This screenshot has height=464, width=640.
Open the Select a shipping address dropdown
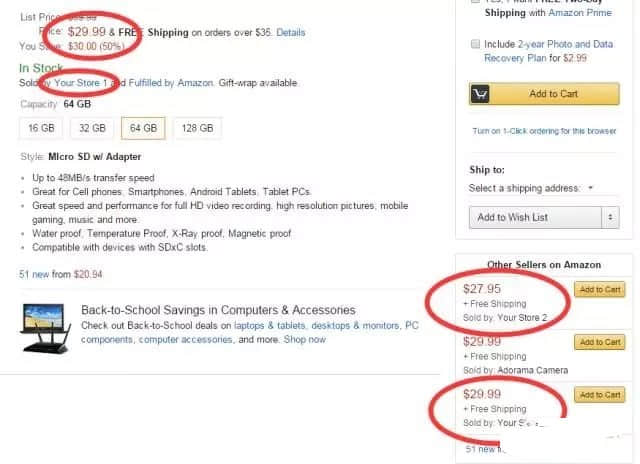[x=531, y=188]
